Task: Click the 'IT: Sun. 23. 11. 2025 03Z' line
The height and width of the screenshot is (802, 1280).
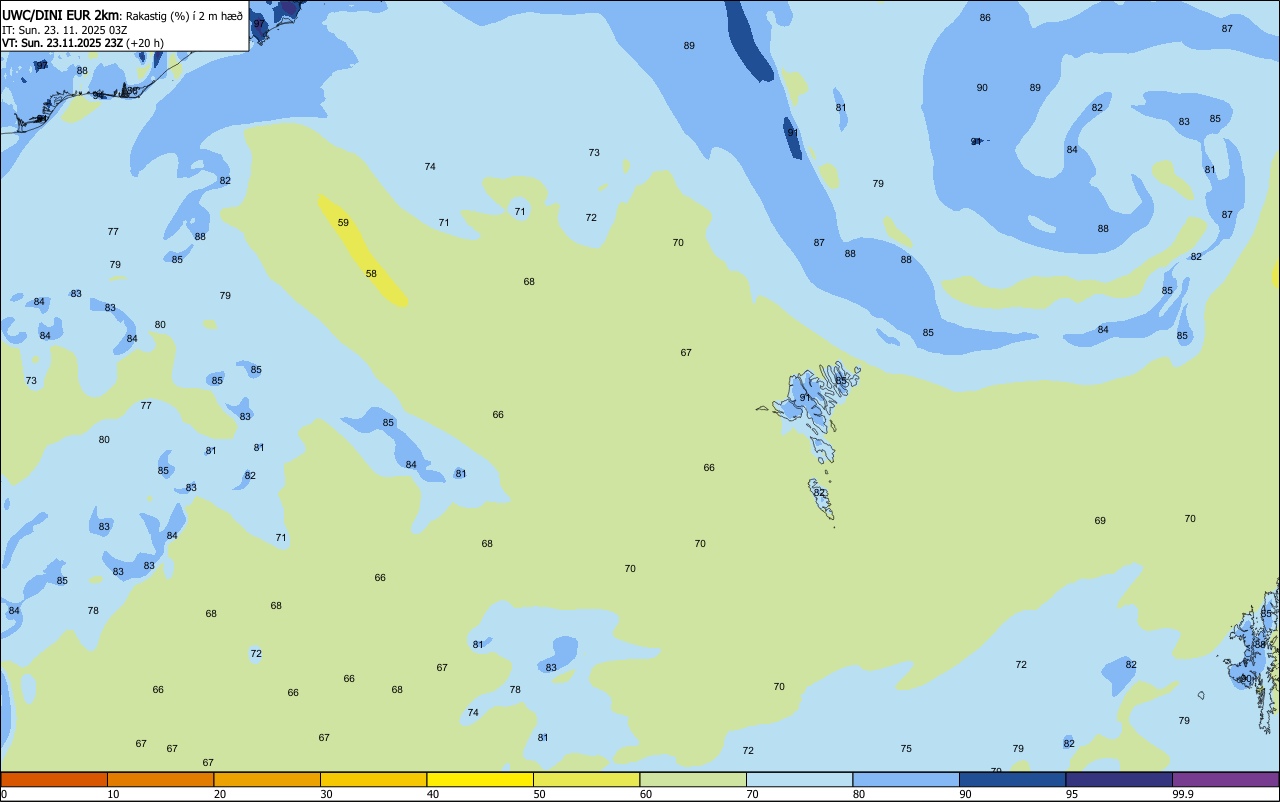Action: [x=64, y=30]
